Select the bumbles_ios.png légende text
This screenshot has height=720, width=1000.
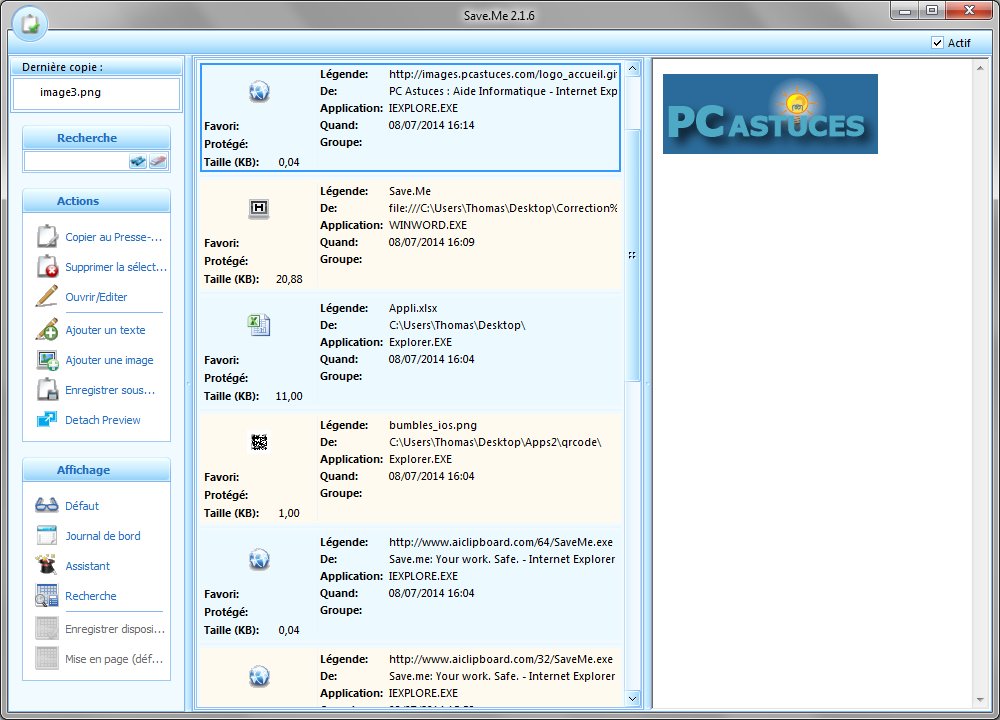click(x=432, y=425)
